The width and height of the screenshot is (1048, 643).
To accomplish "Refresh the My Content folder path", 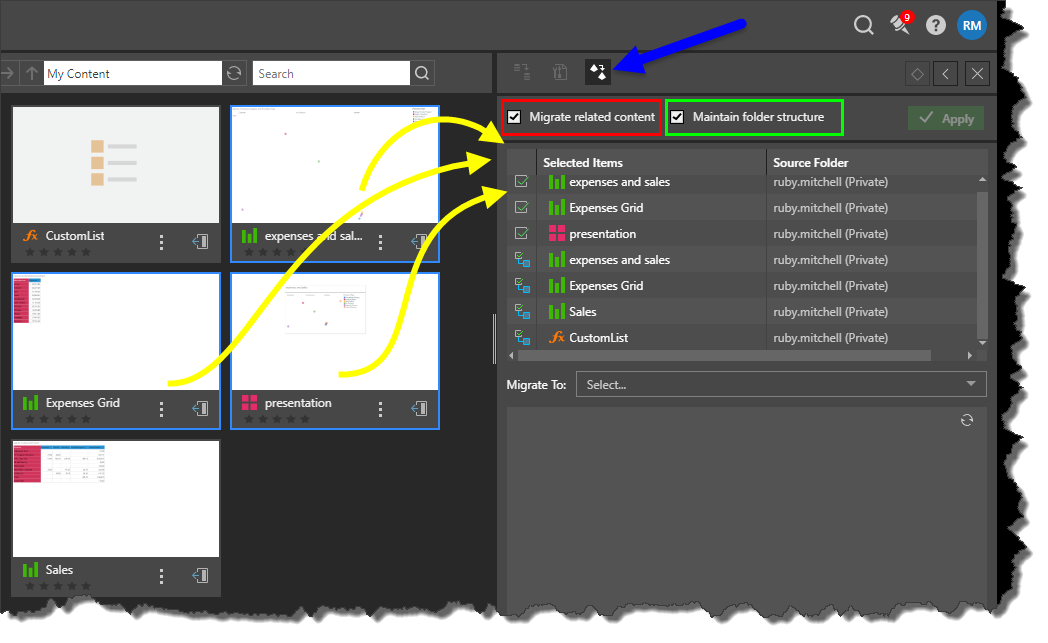I will pyautogui.click(x=234, y=73).
